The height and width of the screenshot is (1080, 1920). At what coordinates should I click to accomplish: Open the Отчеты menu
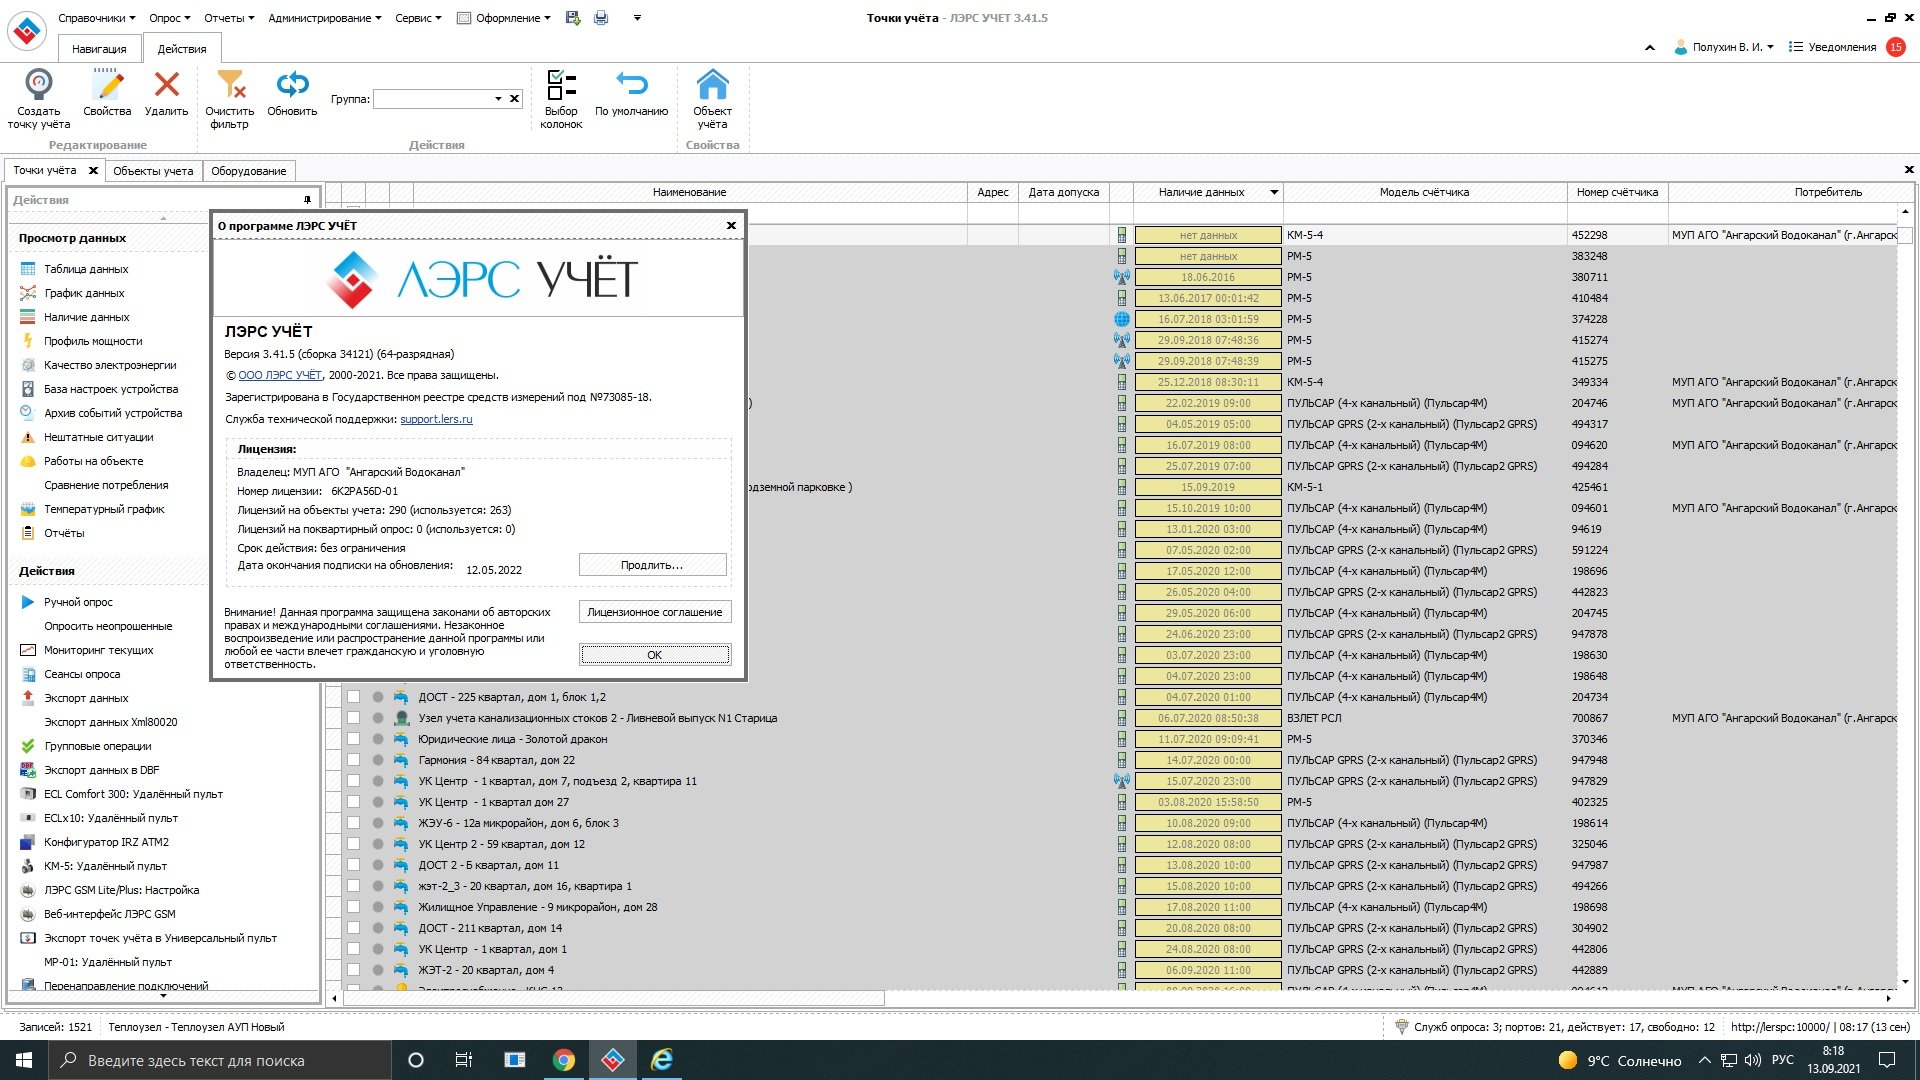[x=229, y=18]
